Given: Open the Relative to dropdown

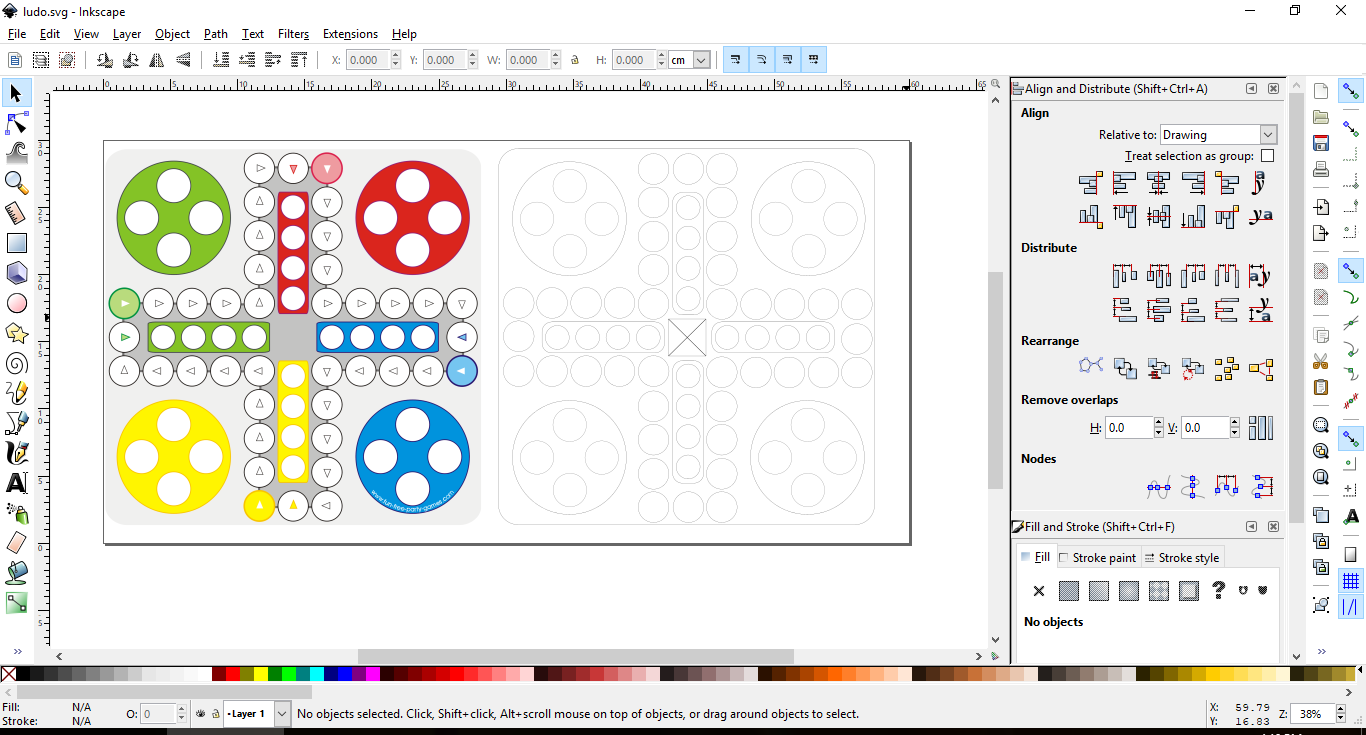Looking at the screenshot, I should (x=1268, y=134).
